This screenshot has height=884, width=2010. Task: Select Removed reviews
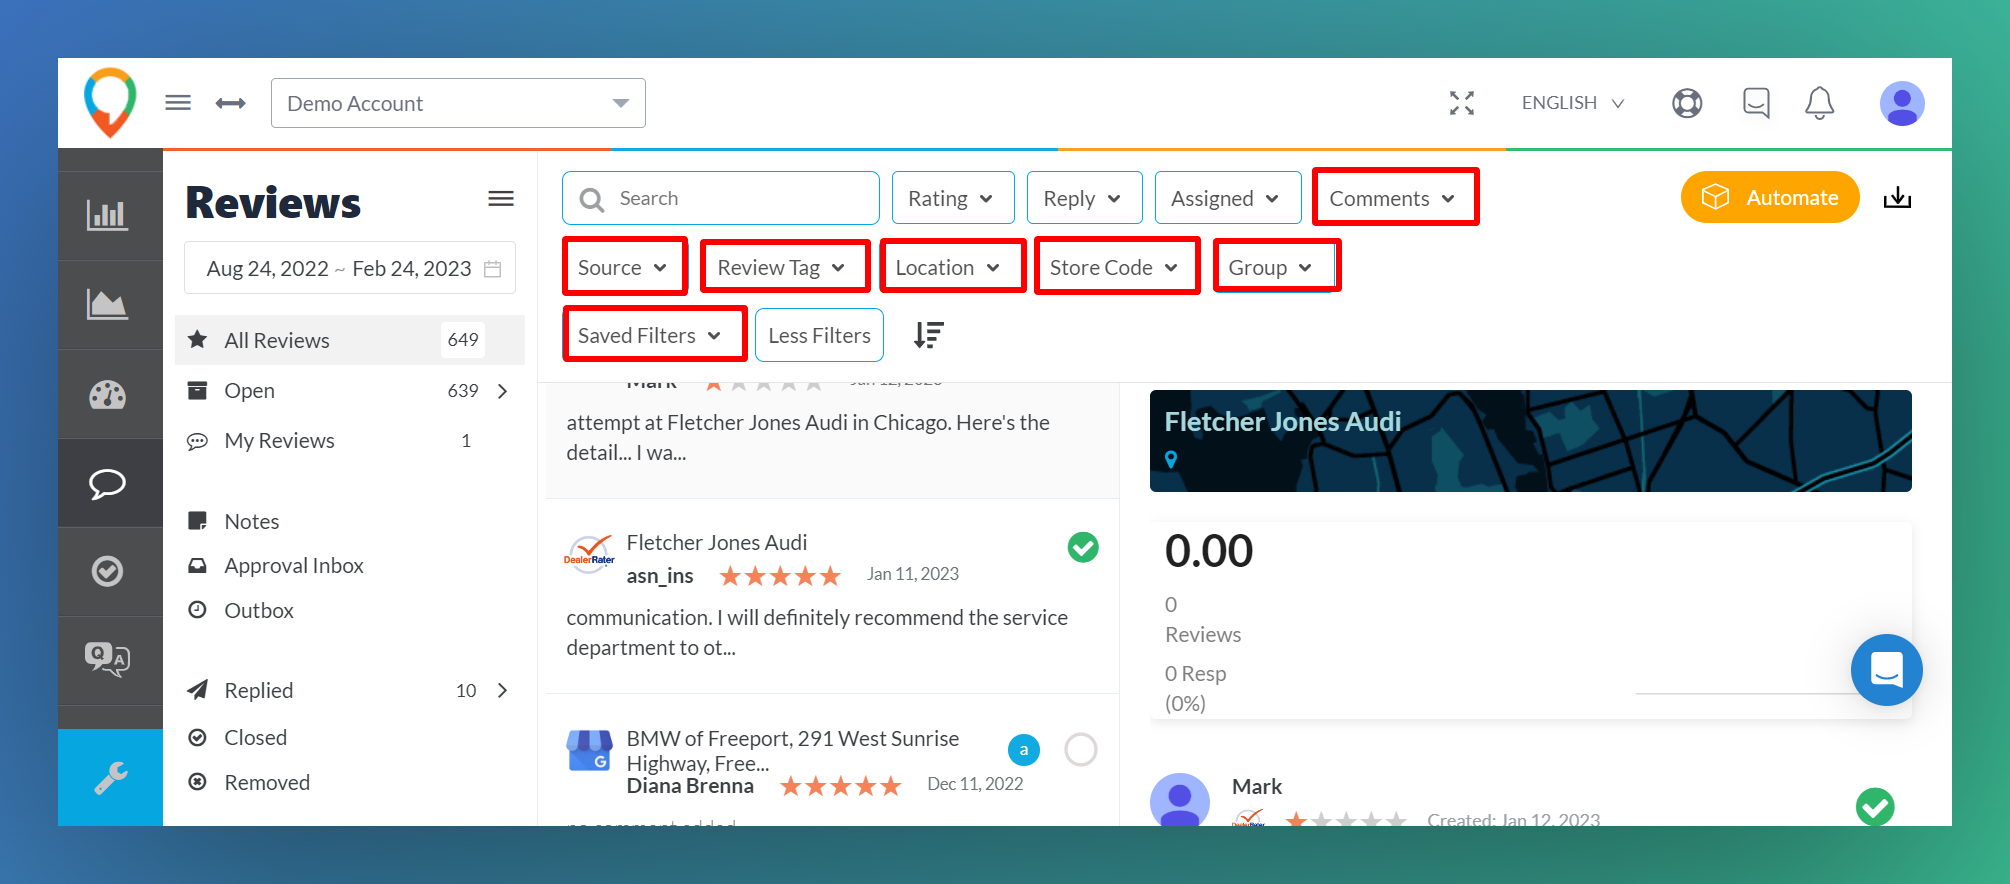pos(266,782)
